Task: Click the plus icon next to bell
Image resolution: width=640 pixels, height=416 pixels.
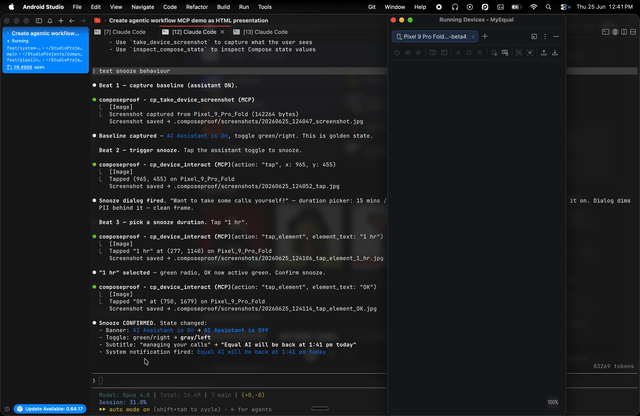Action: point(61,20)
